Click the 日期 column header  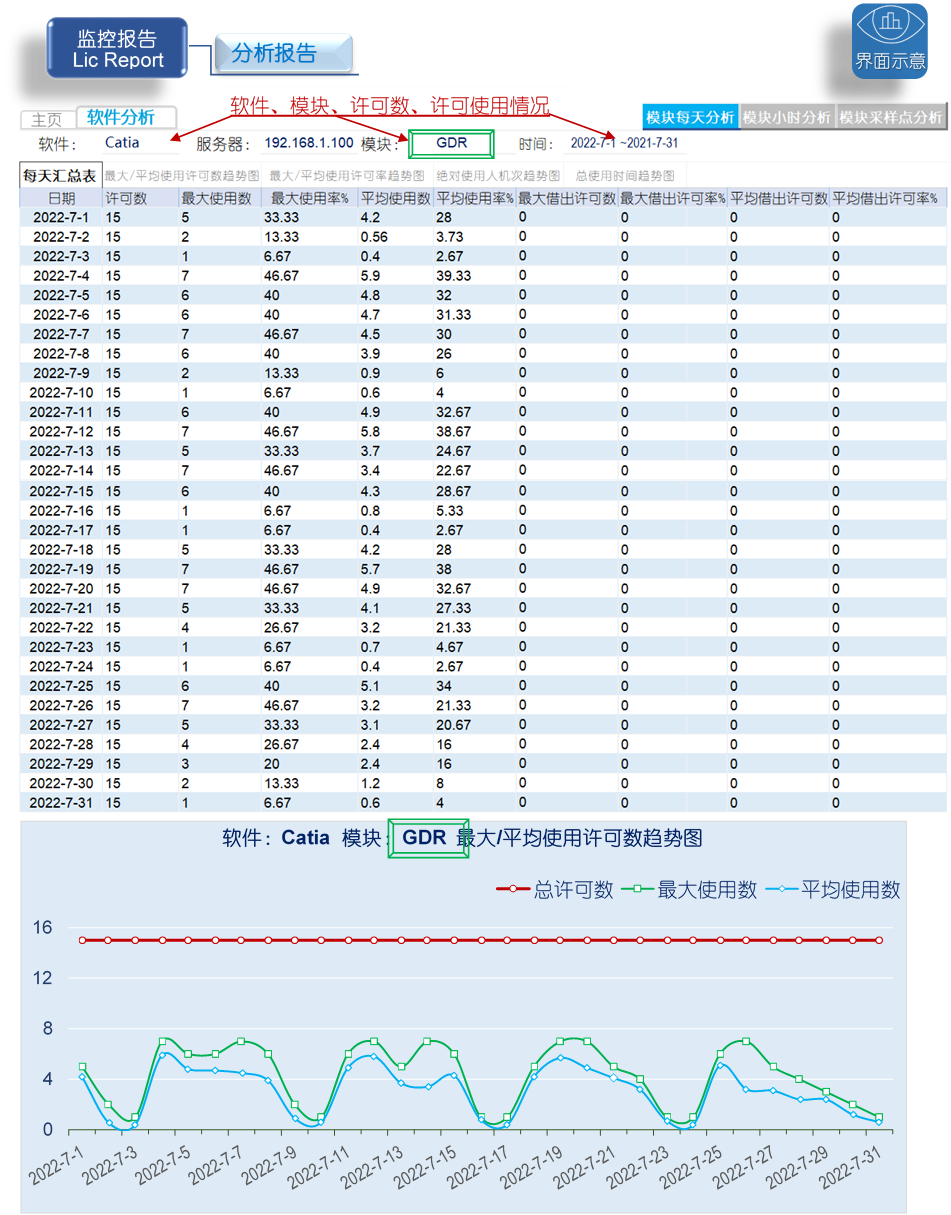(62, 199)
